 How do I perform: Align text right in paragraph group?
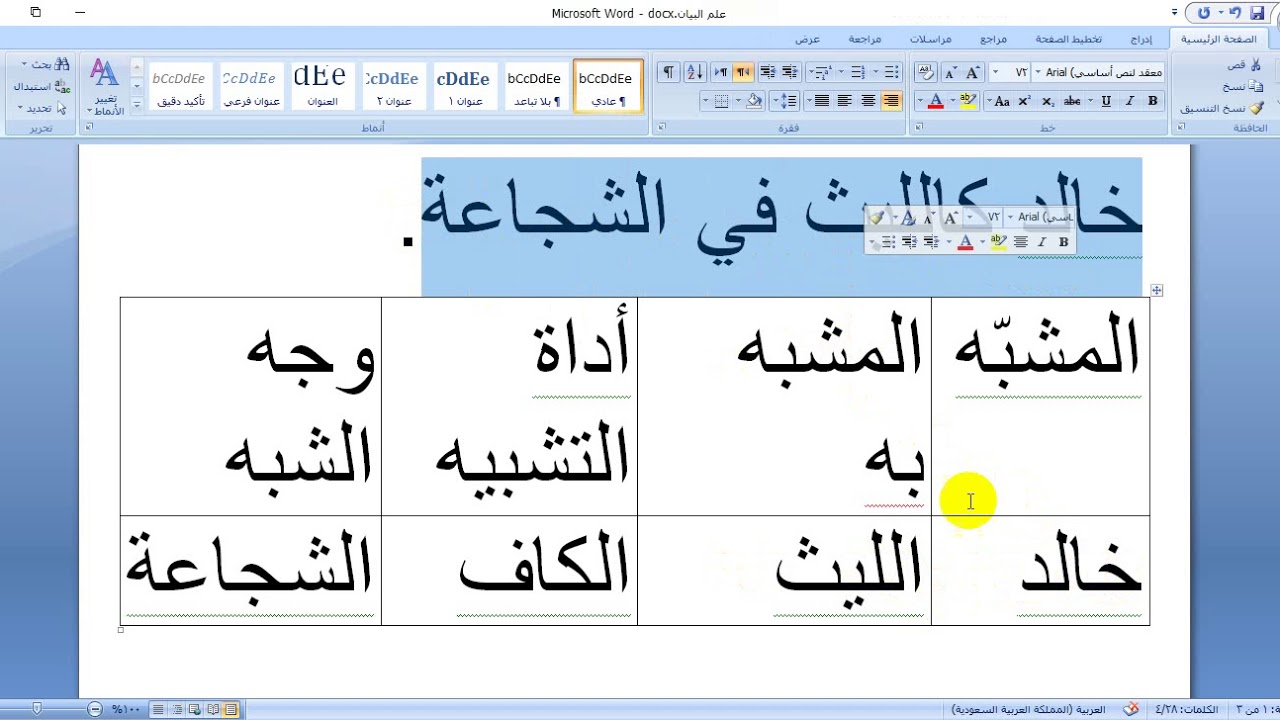click(891, 101)
